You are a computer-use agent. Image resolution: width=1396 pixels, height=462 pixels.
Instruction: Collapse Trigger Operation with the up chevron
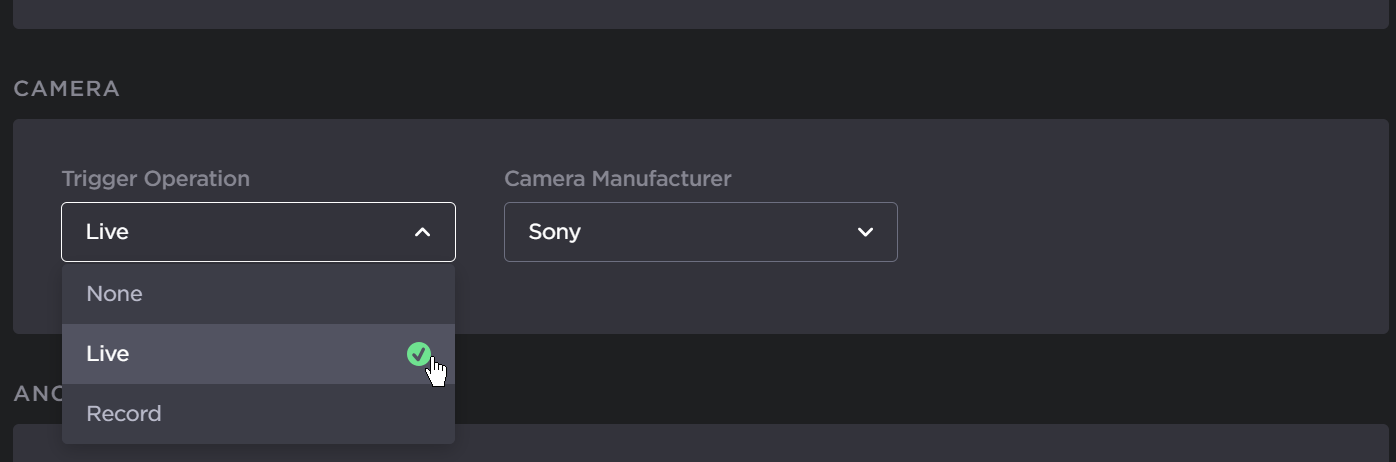[423, 232]
